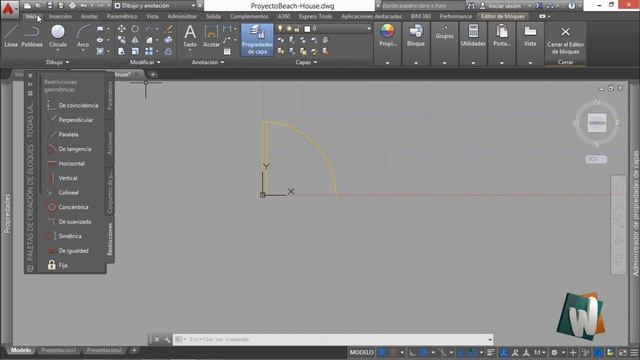
Task: Select the Array (Matriz) tool in Modificar
Action: pyautogui.click(x=149, y=51)
